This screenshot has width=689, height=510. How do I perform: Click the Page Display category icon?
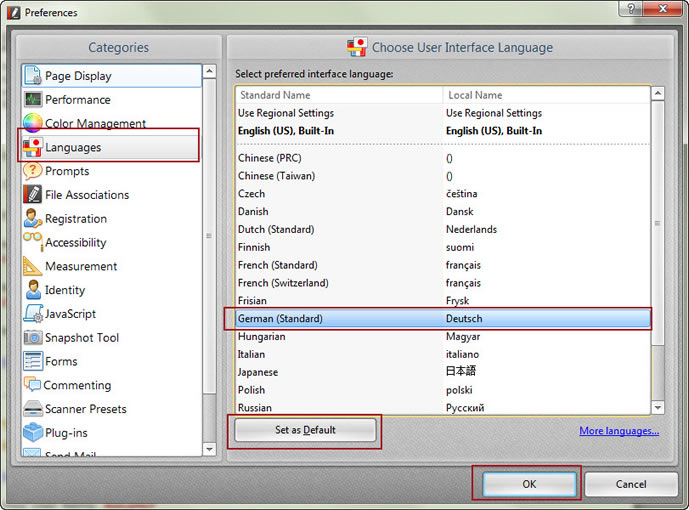[x=33, y=76]
